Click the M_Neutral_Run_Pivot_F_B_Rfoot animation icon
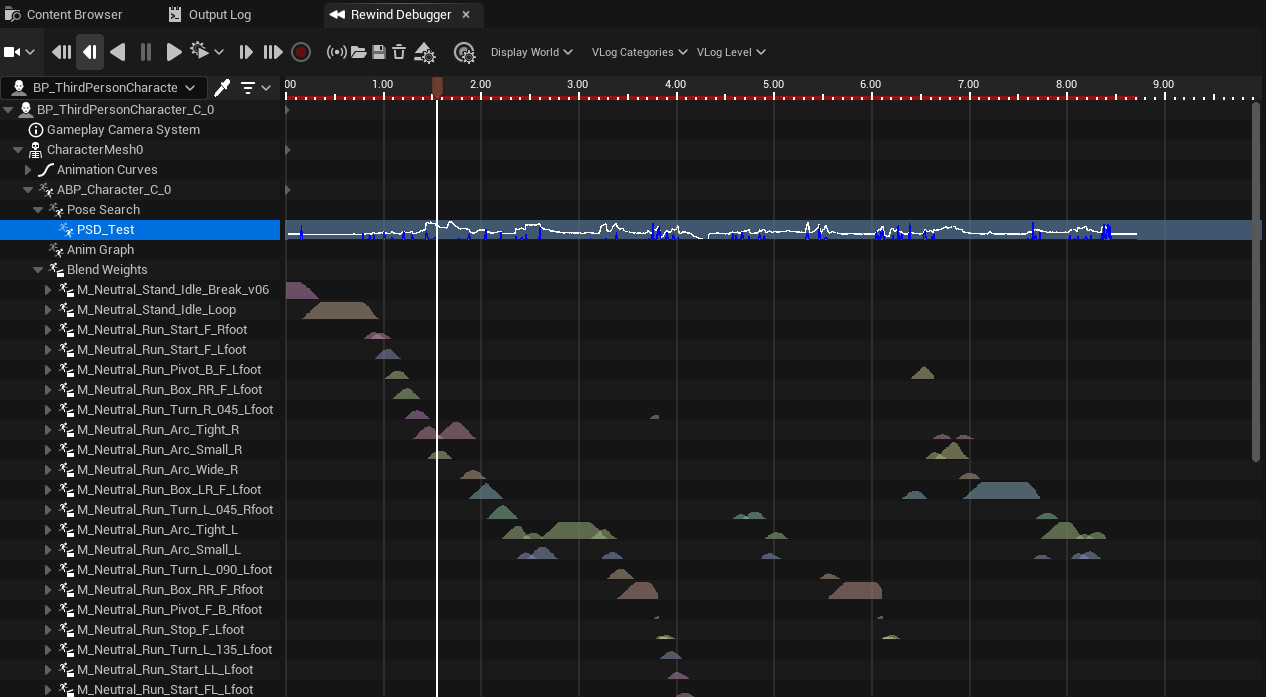 (x=66, y=610)
